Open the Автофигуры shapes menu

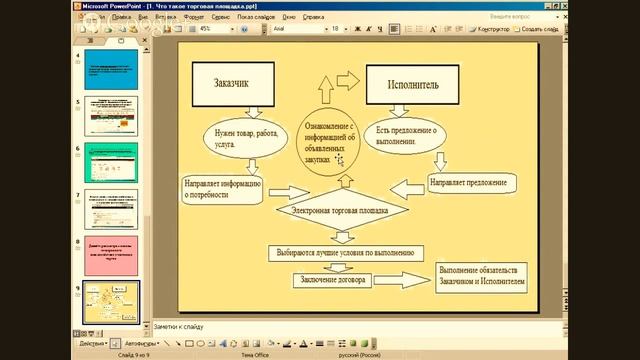pyautogui.click(x=142, y=344)
